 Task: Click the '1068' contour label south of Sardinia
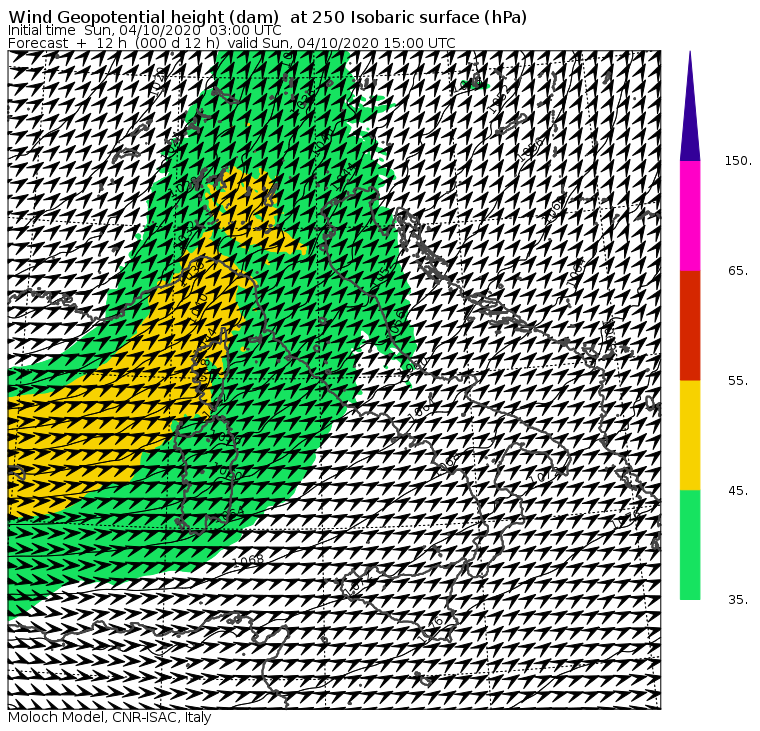(x=248, y=560)
